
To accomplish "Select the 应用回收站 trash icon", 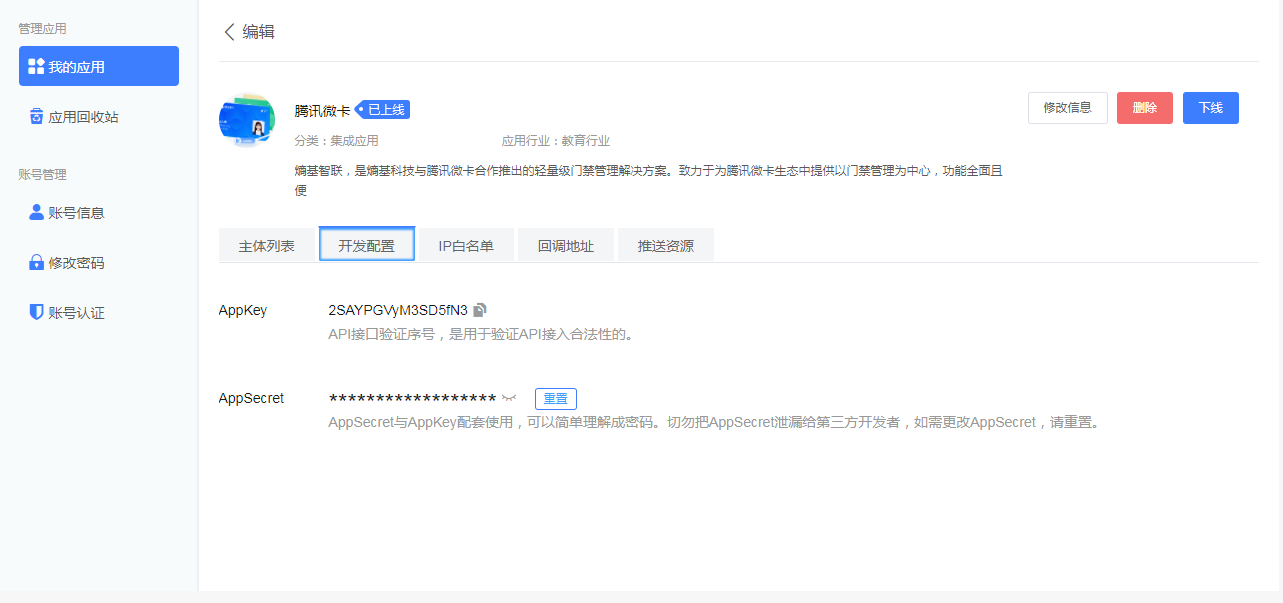I will 35,115.
